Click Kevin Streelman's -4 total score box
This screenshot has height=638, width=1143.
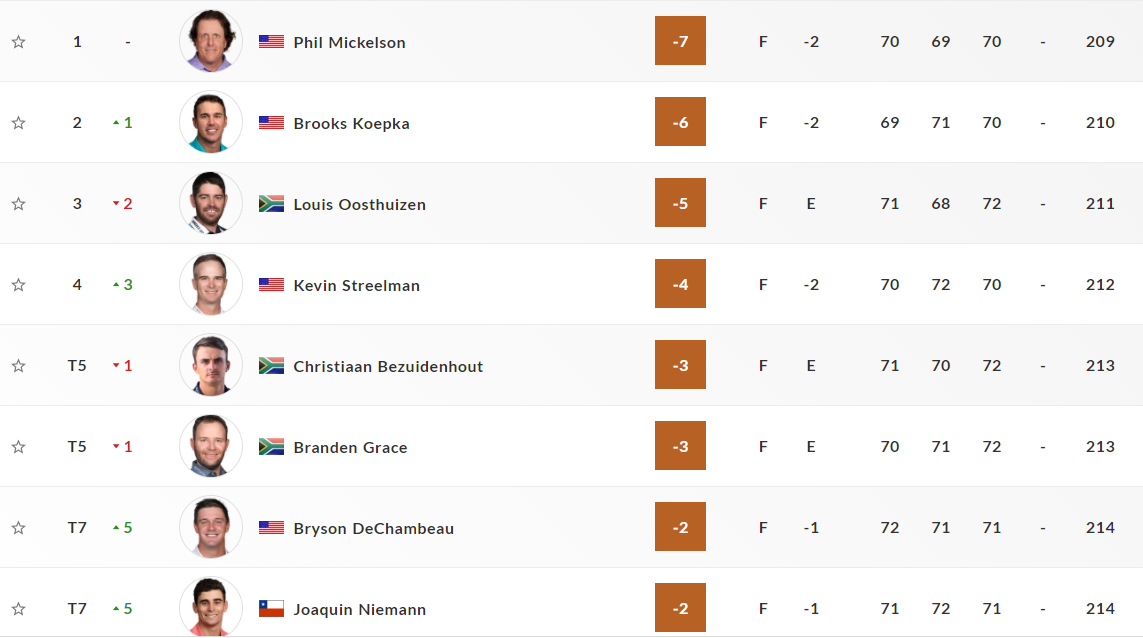click(680, 284)
